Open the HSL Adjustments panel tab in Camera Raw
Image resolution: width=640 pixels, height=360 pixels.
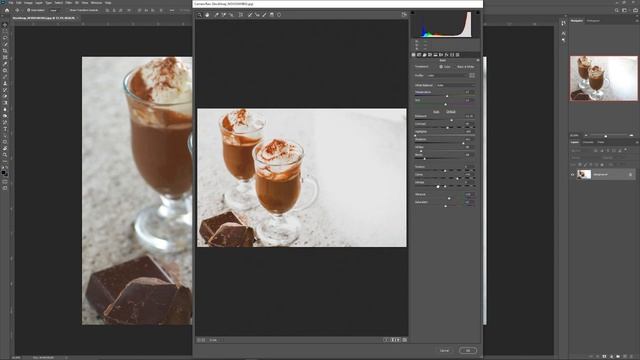click(x=430, y=55)
